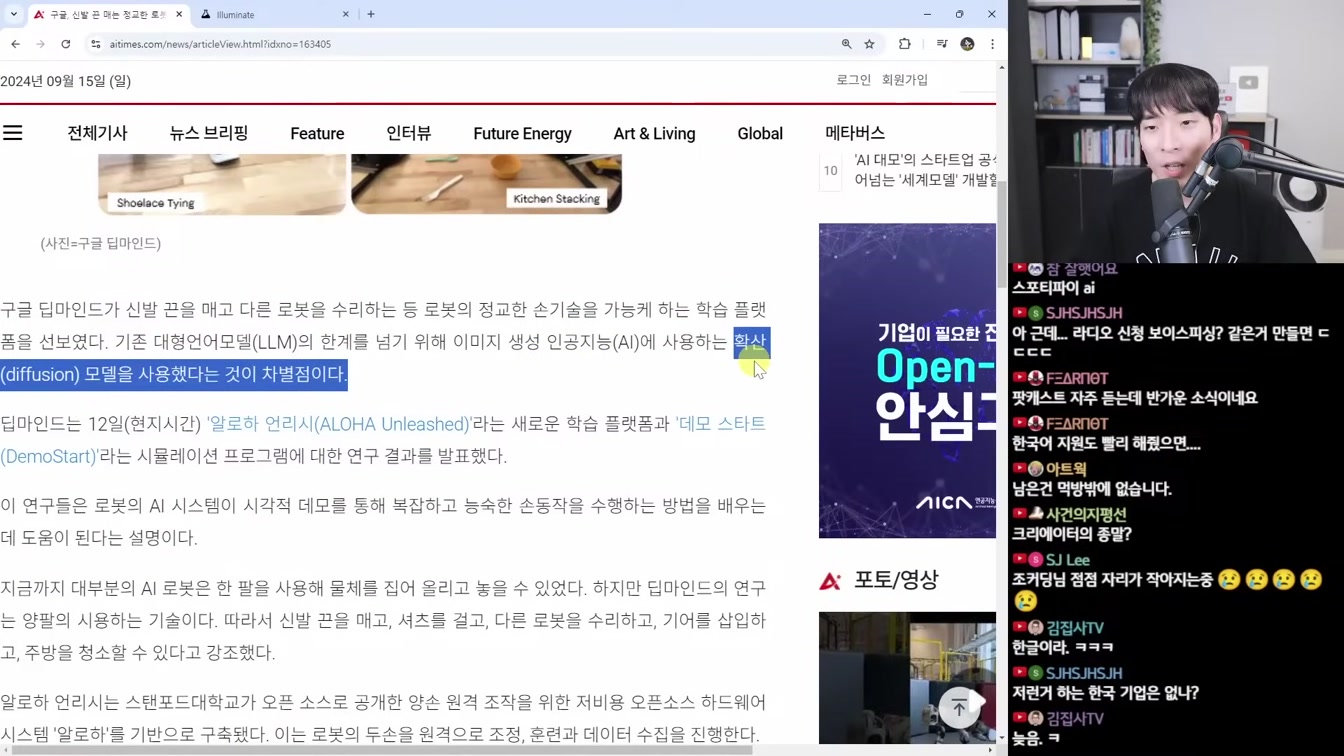Open the tab search dropdown arrow

click(x=14, y=15)
